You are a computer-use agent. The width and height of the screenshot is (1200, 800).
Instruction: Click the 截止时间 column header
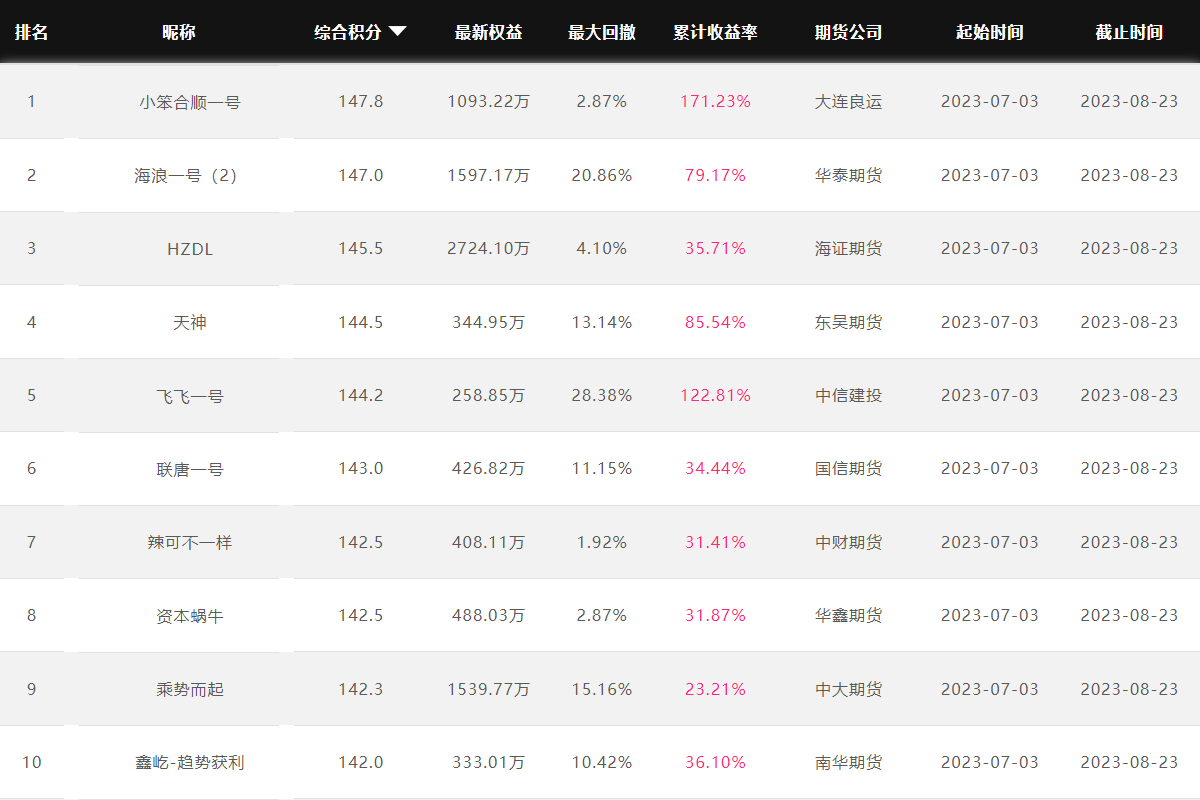coord(1129,32)
